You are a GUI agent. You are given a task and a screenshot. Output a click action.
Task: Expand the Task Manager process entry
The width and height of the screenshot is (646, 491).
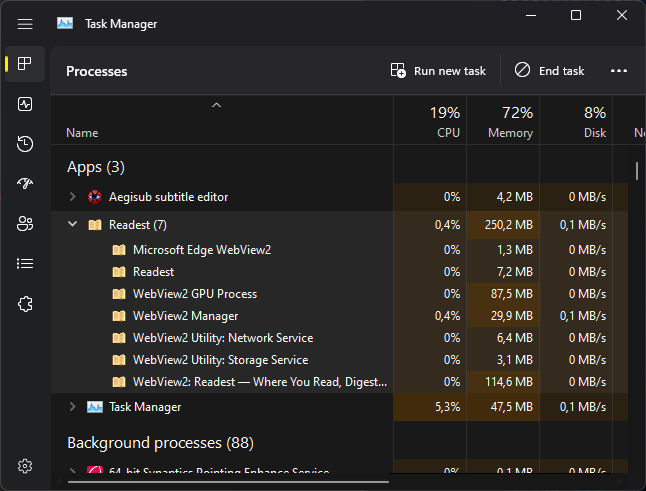pyautogui.click(x=72, y=407)
